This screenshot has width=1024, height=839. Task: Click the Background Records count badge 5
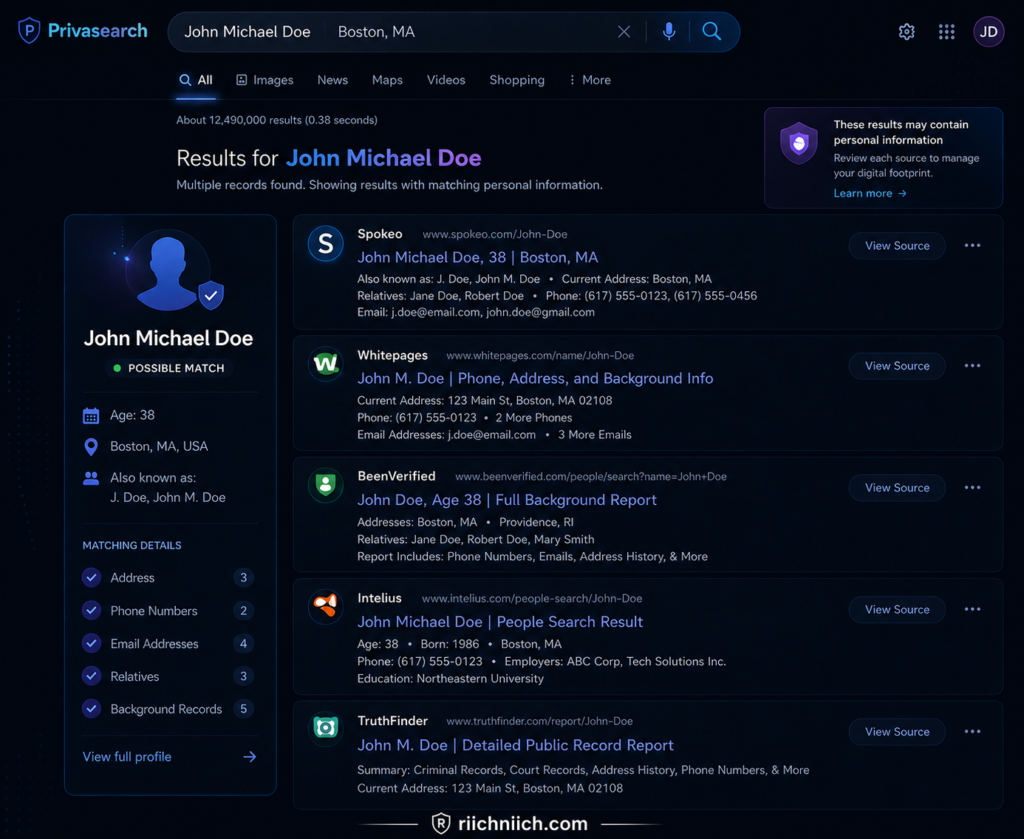tap(244, 708)
